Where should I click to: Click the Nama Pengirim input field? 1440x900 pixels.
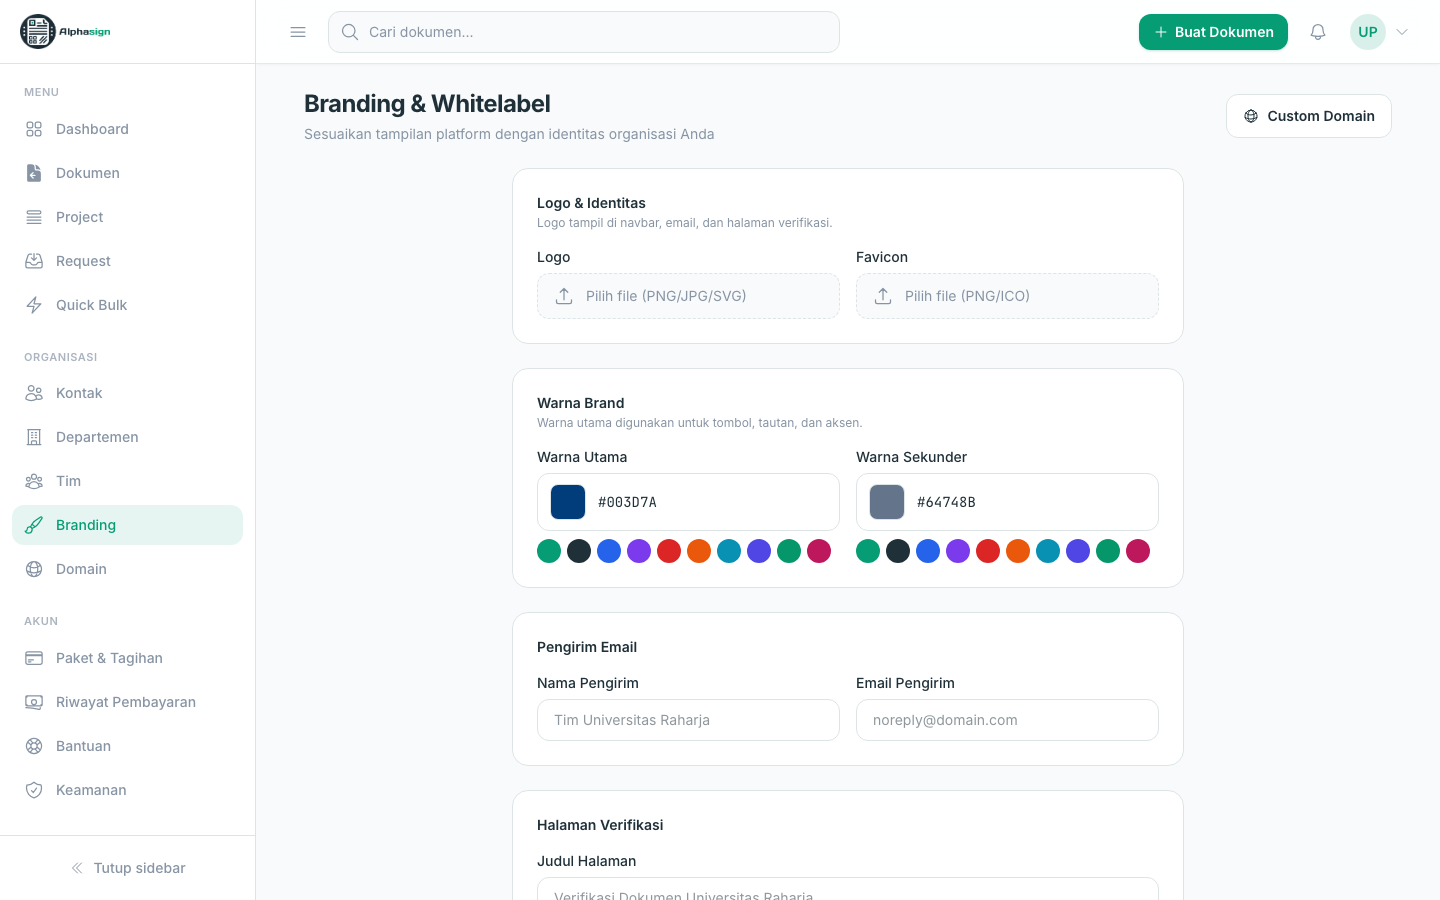click(x=688, y=720)
